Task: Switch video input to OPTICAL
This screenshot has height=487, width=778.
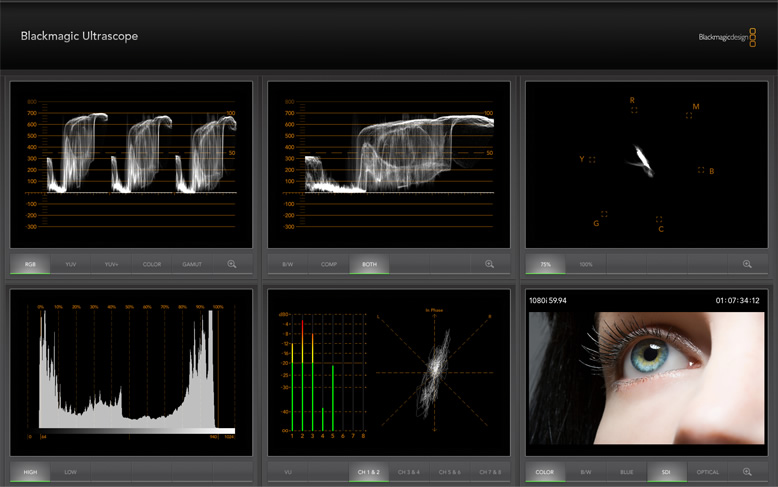Action: coord(707,471)
